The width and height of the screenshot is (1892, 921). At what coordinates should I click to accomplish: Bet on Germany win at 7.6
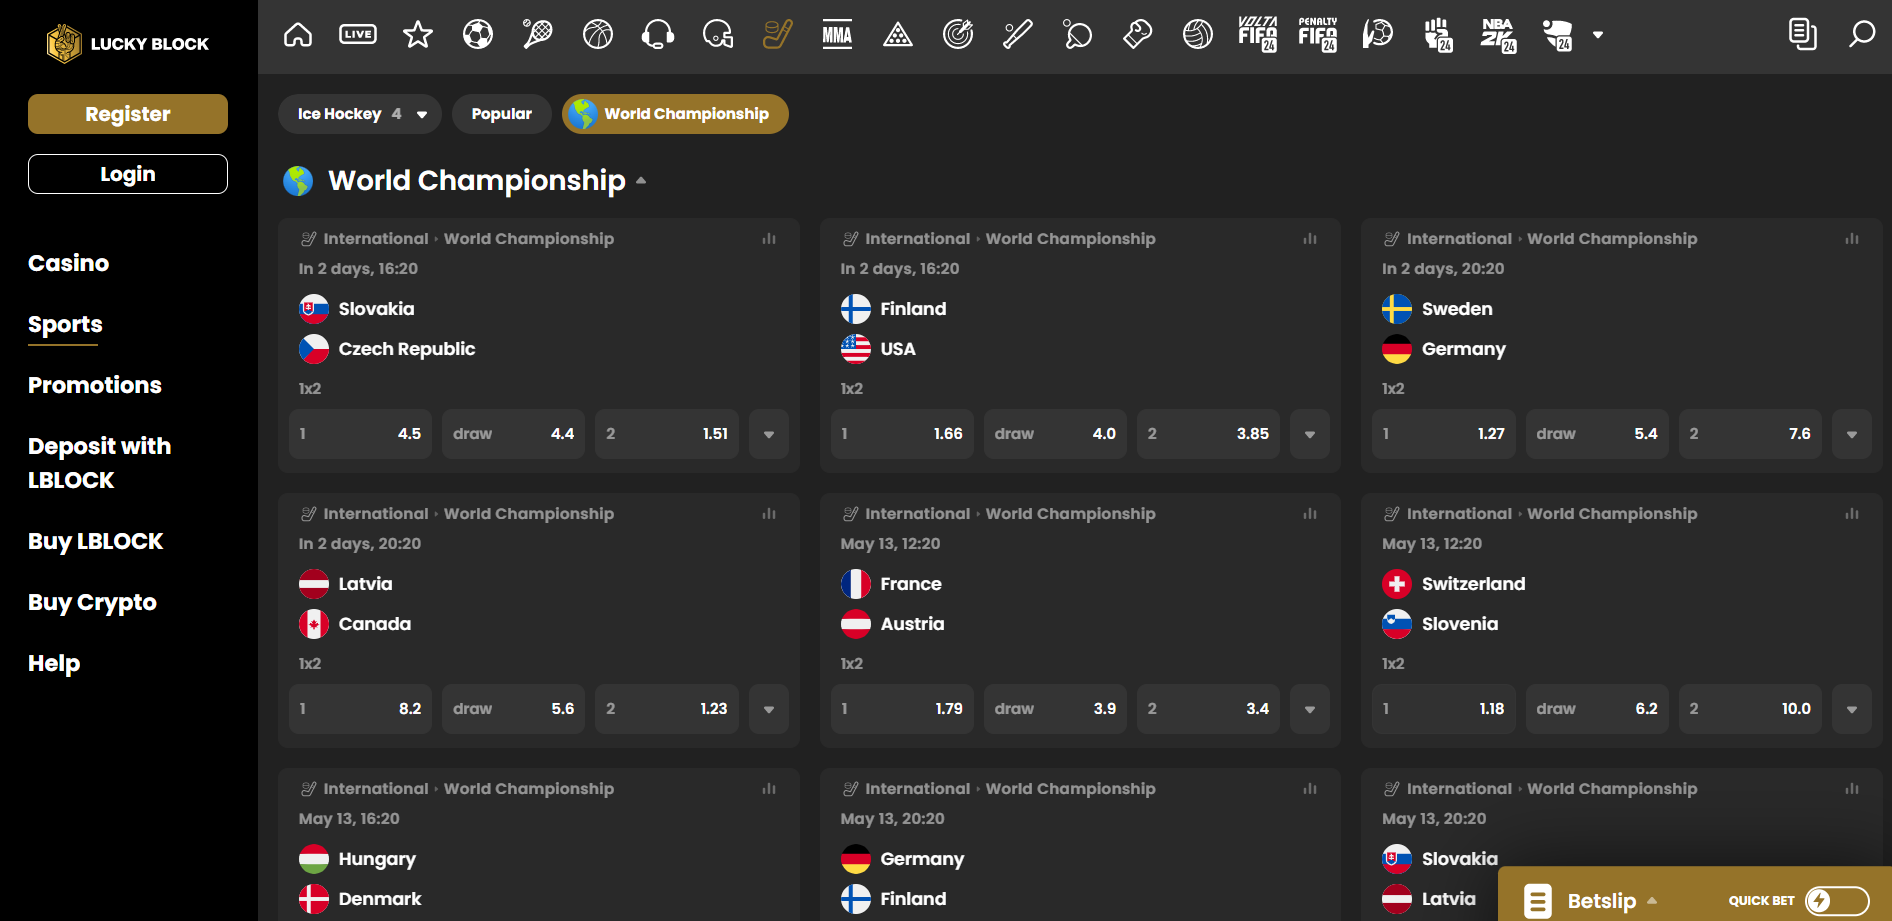1750,434
